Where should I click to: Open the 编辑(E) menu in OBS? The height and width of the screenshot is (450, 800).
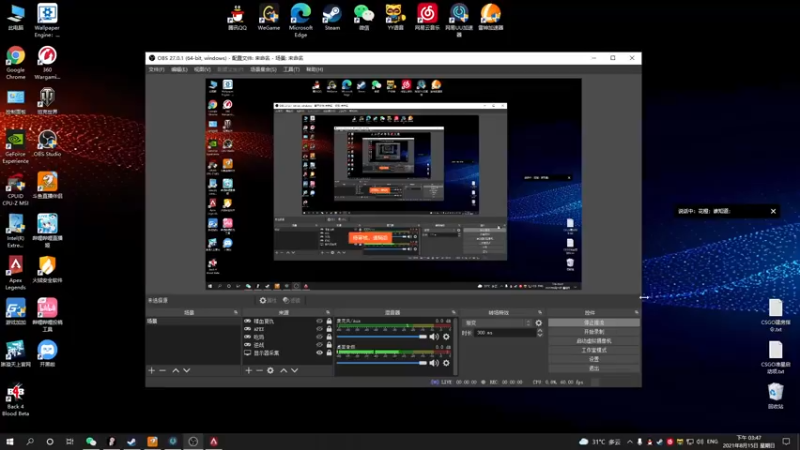[x=179, y=69]
